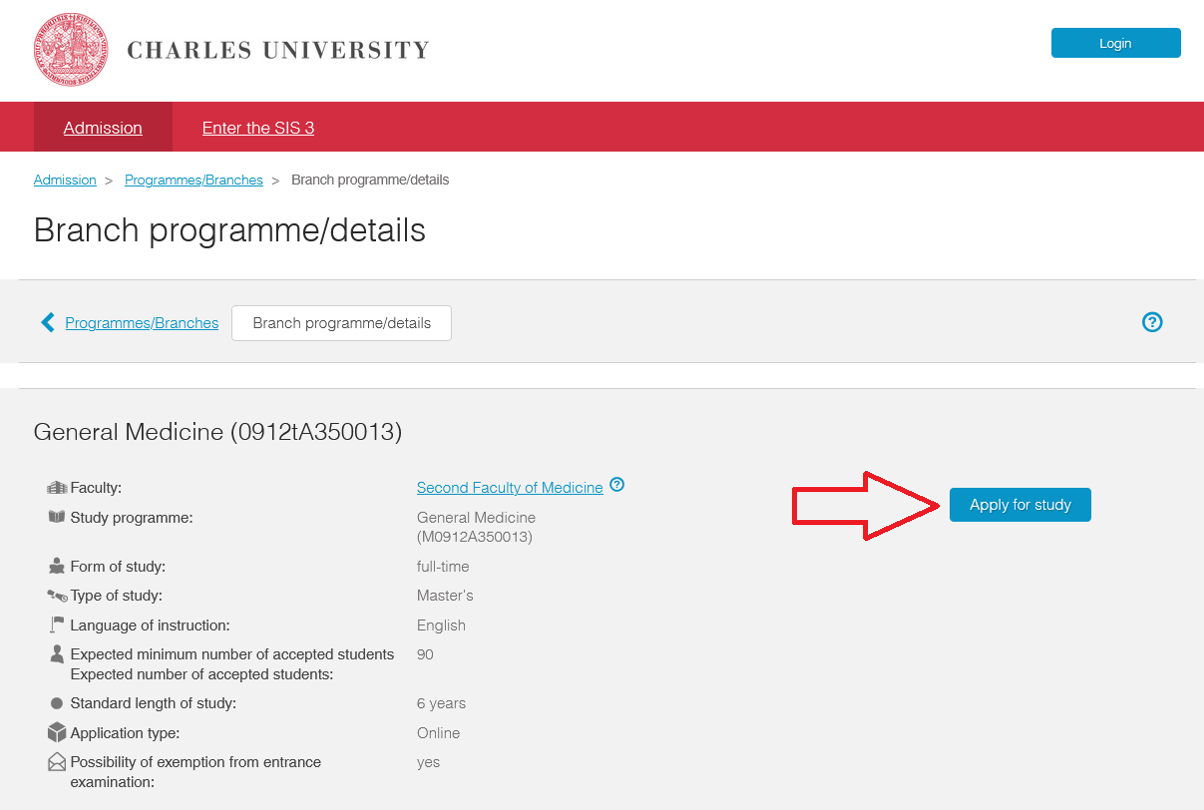Click the Apply for study button
The image size is (1204, 810).
1020,505
